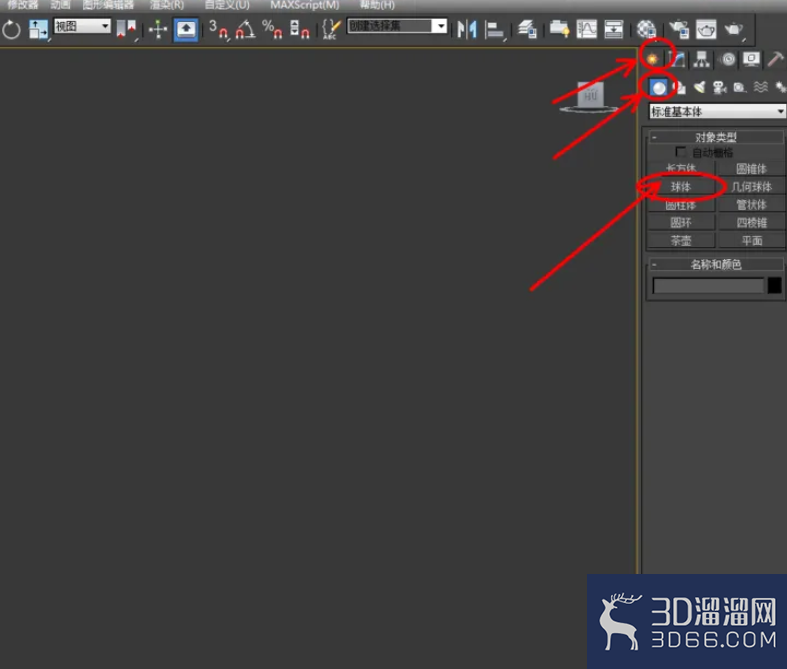787x669 pixels.
Task: Click the 平面 plane button
Action: 751,240
